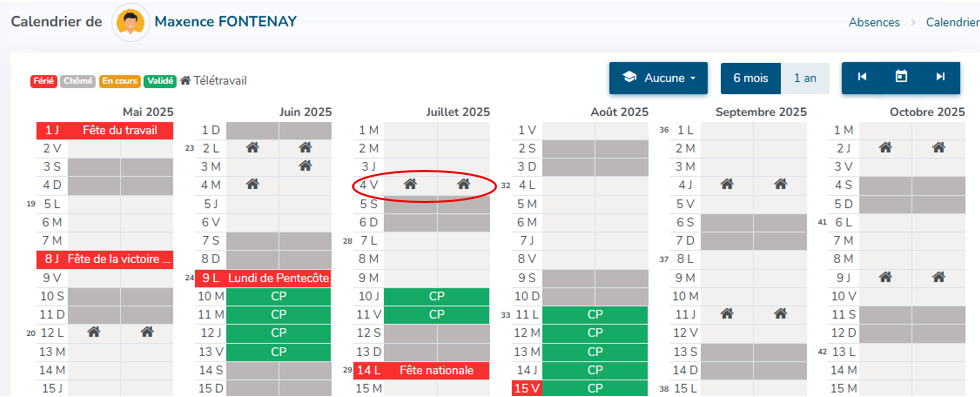Click morning telework icon on 4 V July
The width and height of the screenshot is (980, 397).
pos(410,184)
